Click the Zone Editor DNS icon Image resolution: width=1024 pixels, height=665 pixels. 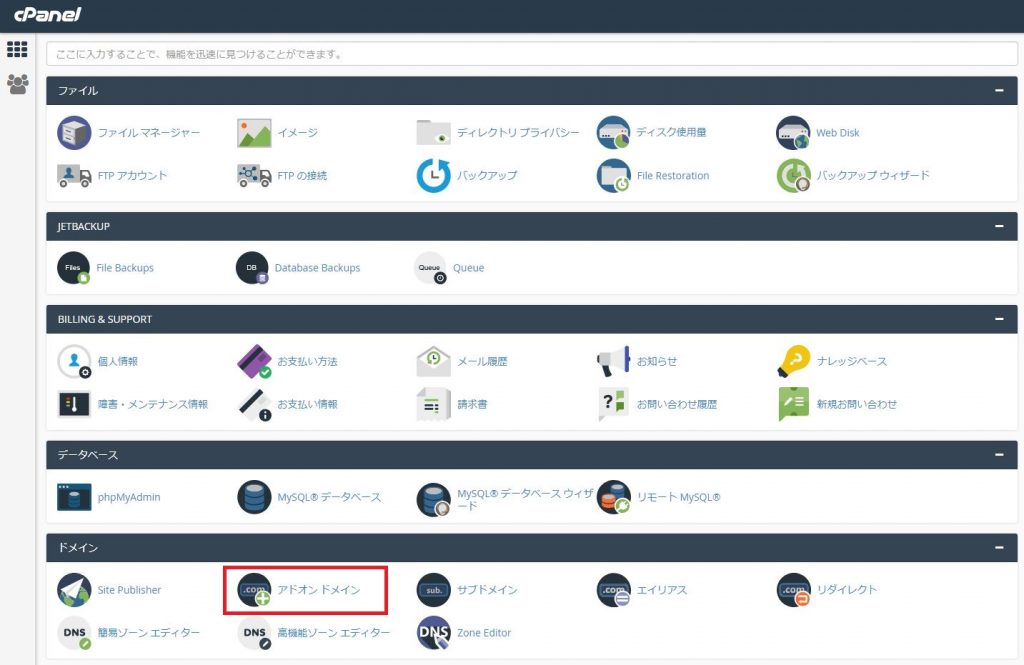tap(434, 633)
